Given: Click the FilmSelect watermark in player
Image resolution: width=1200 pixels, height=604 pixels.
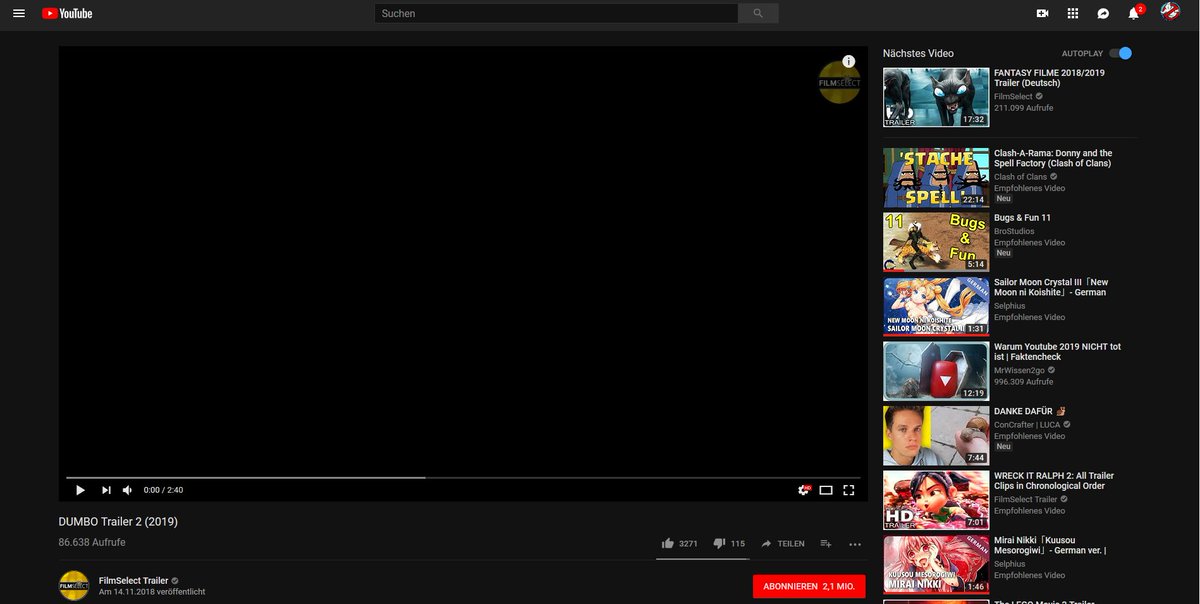Looking at the screenshot, I should tap(839, 83).
